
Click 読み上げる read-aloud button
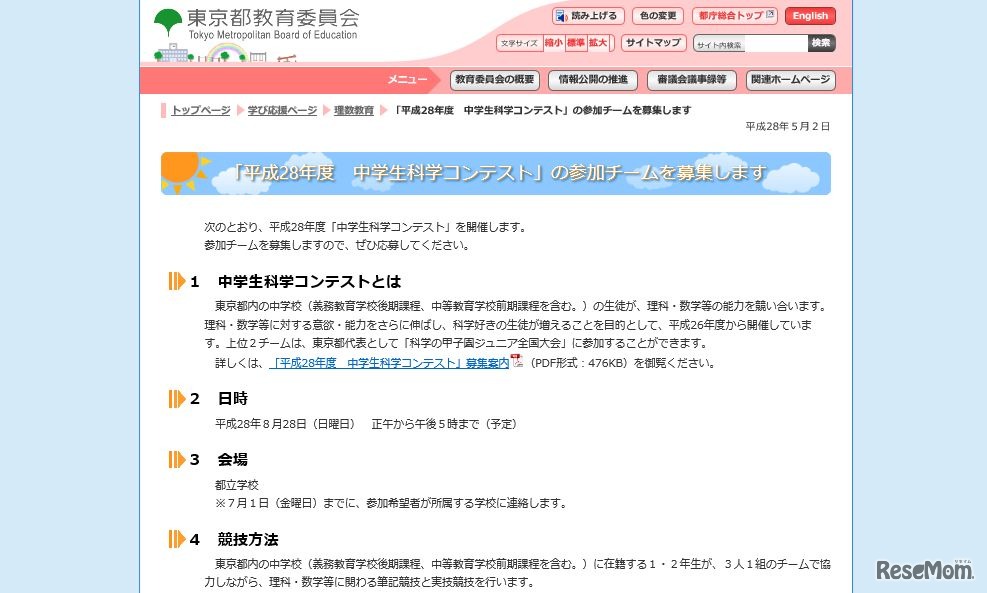coord(588,16)
